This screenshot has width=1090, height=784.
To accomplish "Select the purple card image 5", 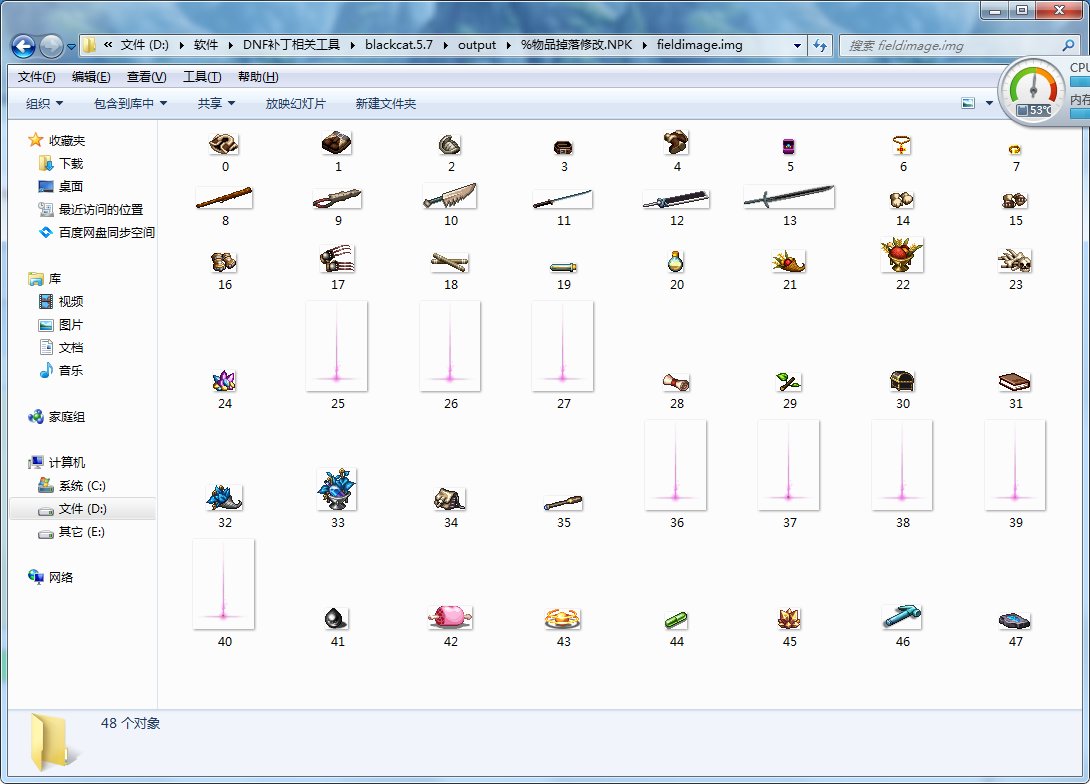I will click(788, 146).
